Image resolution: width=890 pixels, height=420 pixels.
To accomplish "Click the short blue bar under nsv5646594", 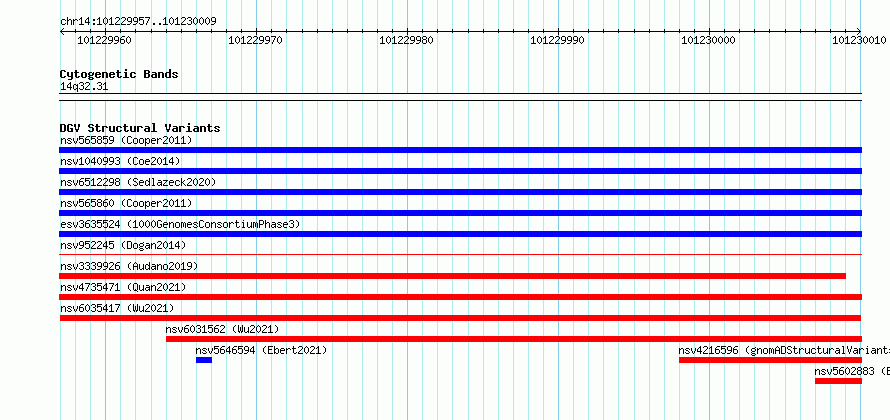I will 204,360.
